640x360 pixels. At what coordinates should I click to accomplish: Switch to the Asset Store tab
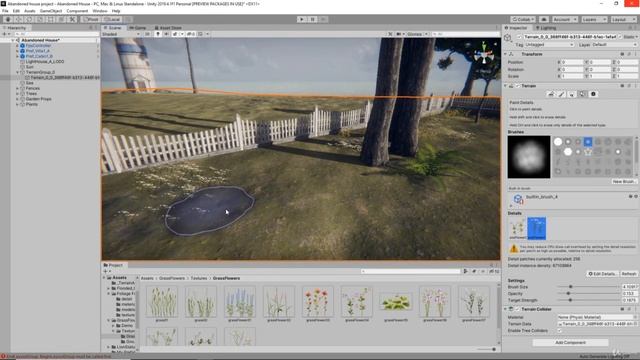[168, 28]
